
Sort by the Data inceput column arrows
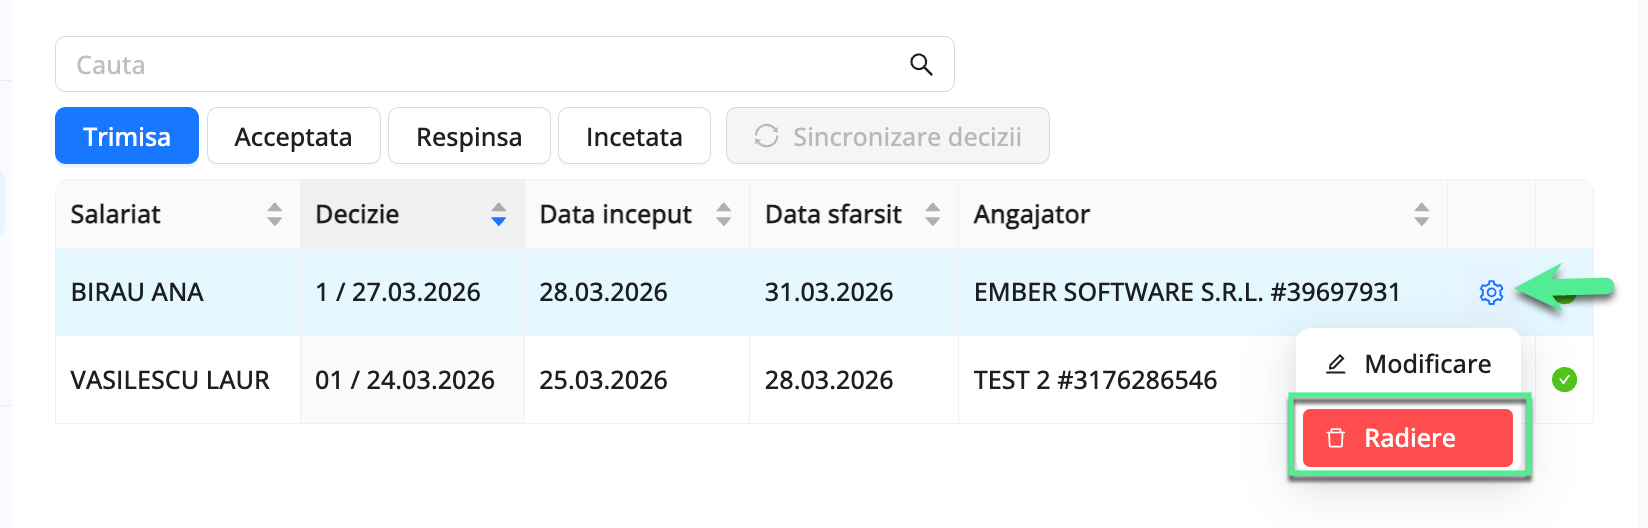pos(724,214)
